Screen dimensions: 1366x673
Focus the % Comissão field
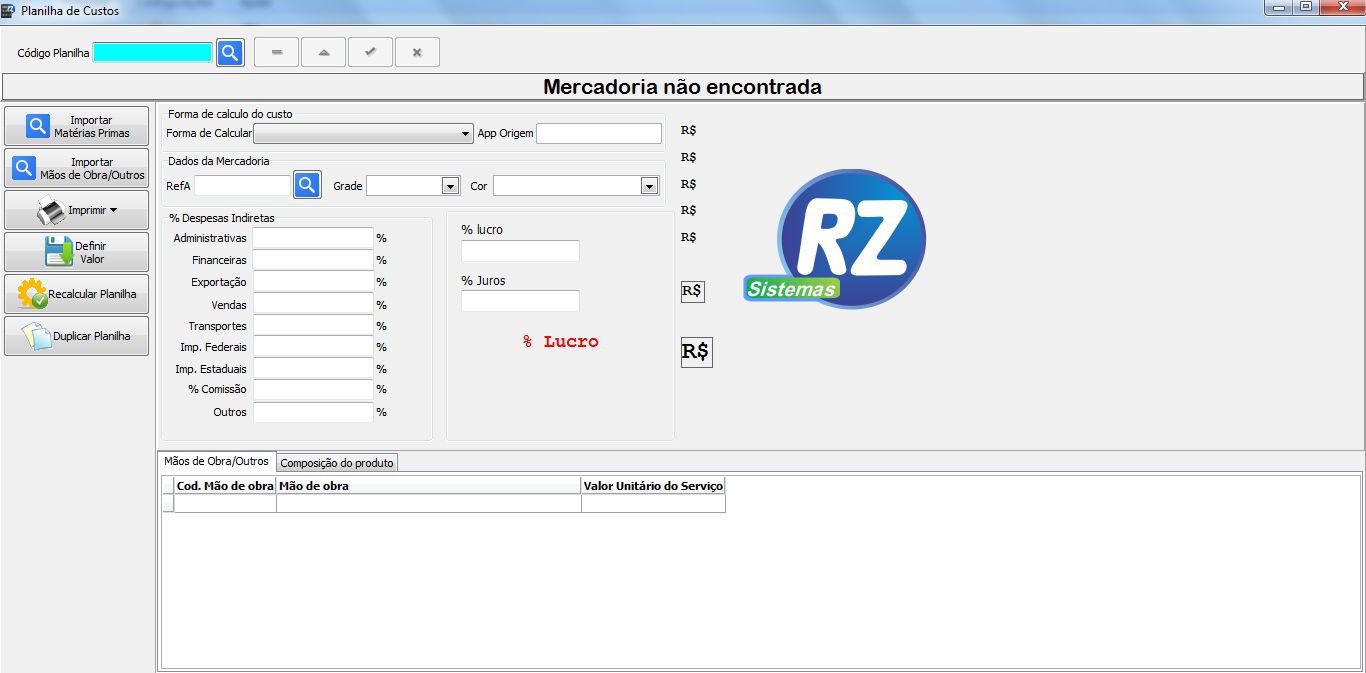tap(313, 389)
